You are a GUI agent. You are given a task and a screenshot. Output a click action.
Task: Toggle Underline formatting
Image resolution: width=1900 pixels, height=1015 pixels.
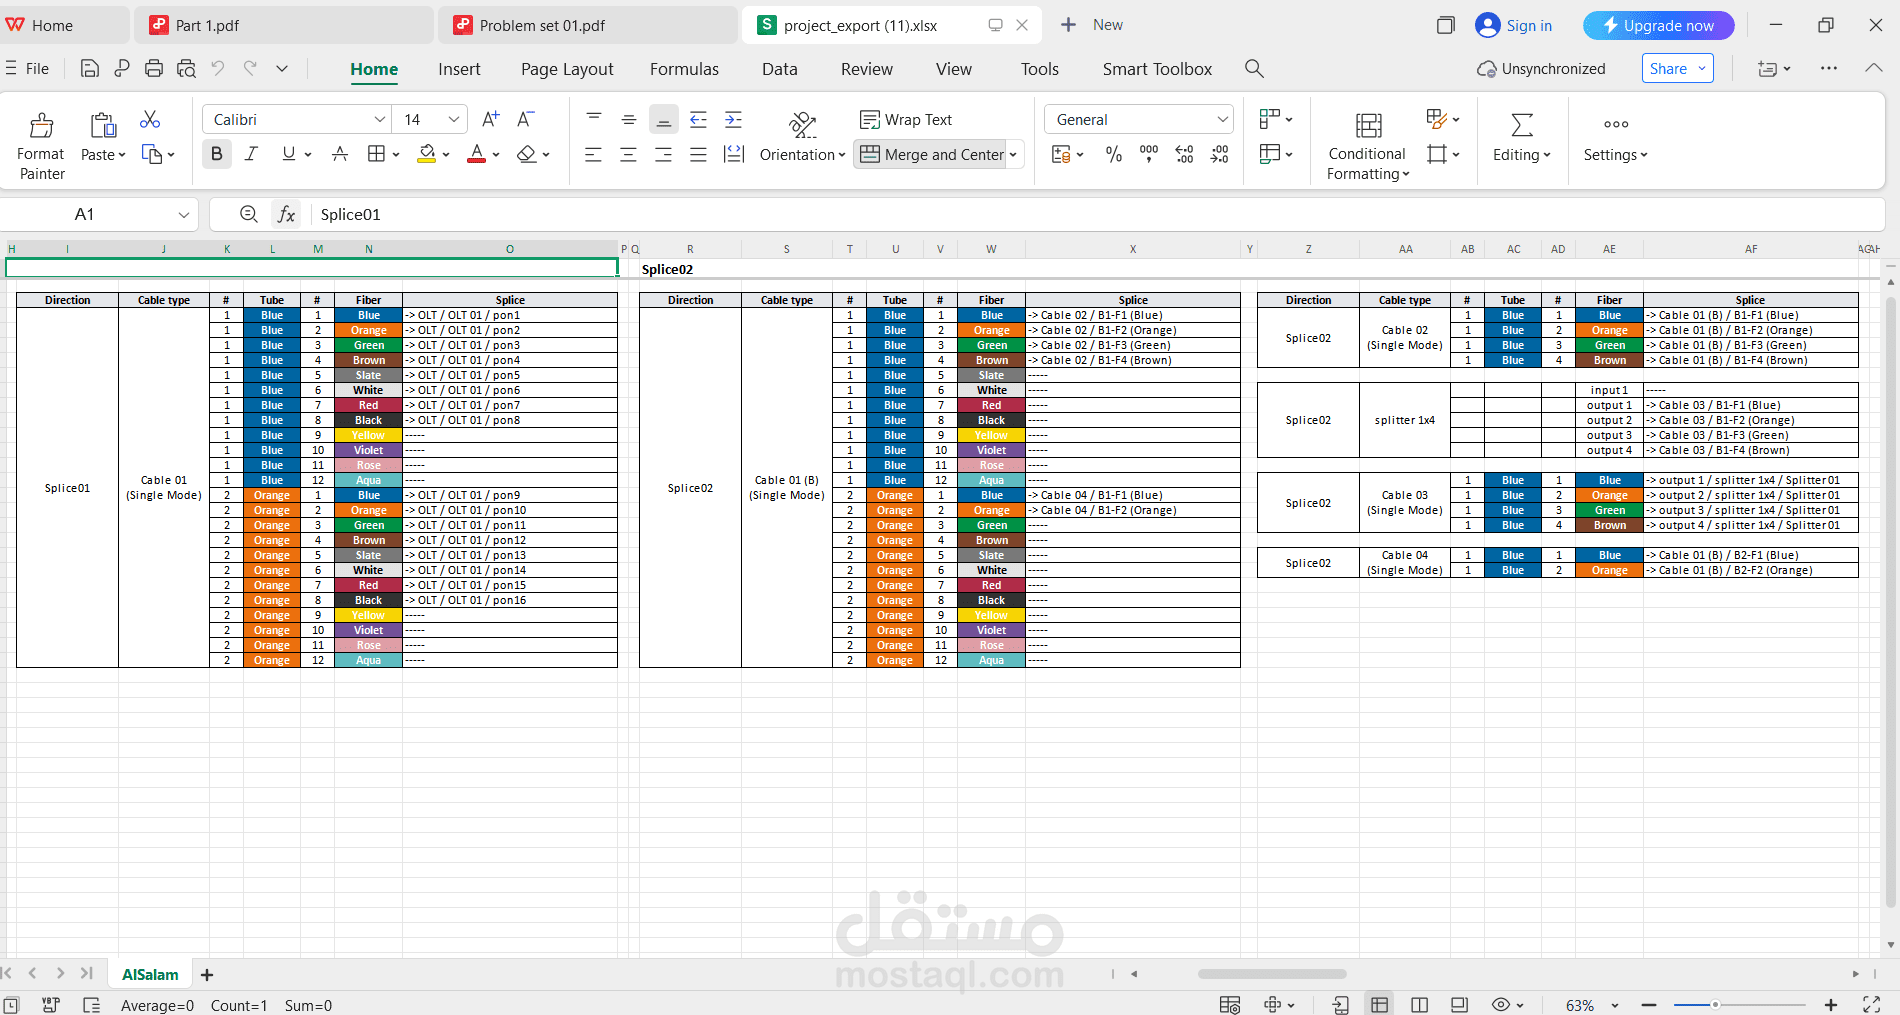click(x=288, y=154)
